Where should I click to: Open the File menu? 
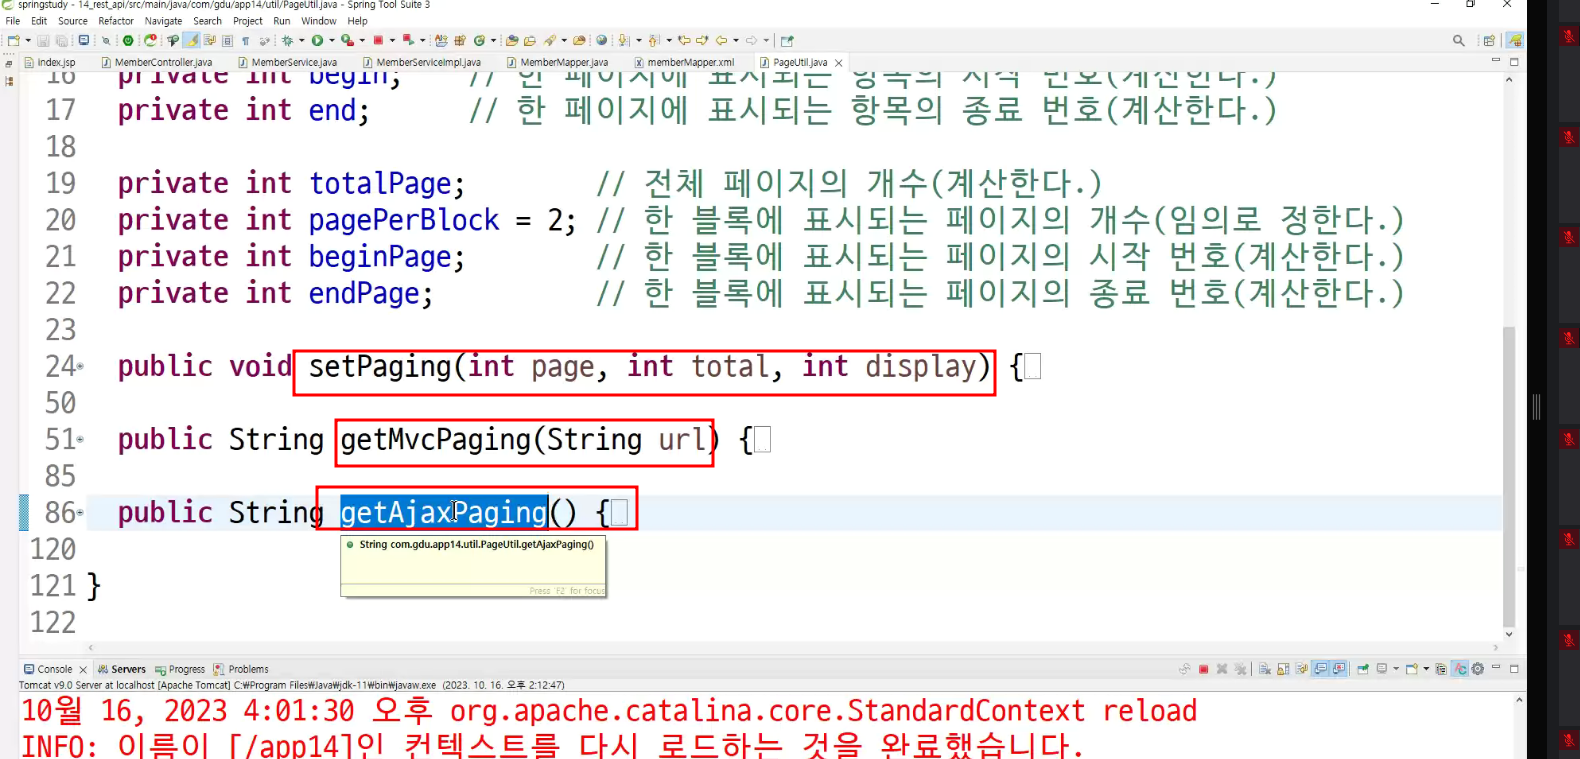tap(13, 20)
